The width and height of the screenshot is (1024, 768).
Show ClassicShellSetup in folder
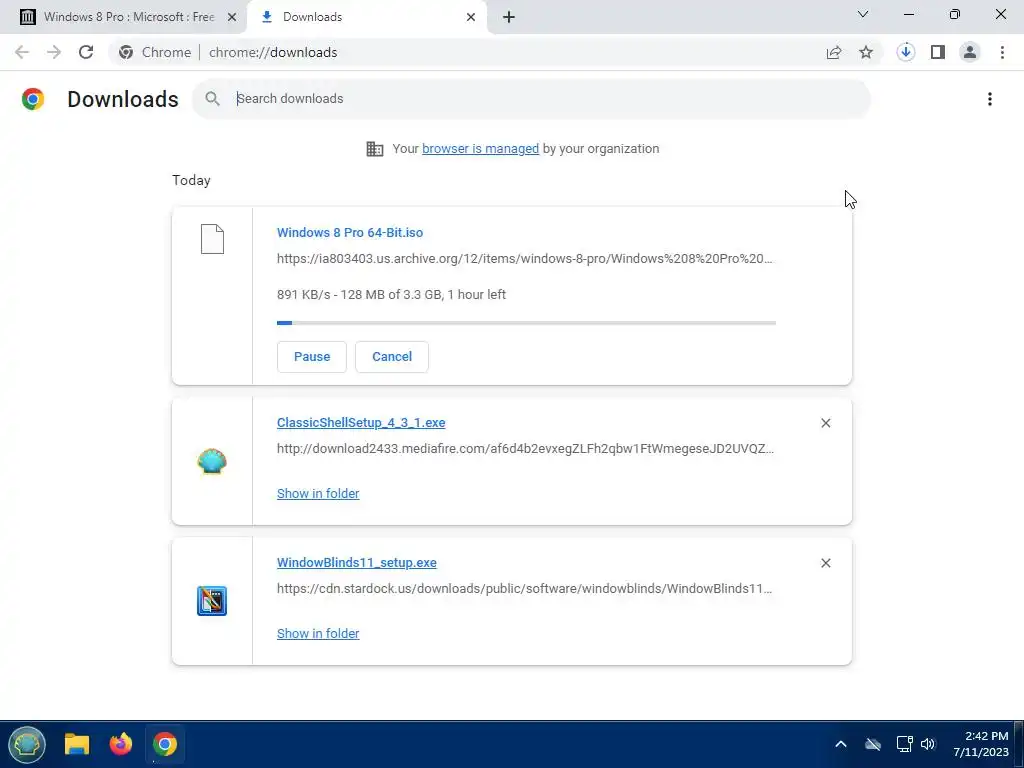pyautogui.click(x=318, y=494)
